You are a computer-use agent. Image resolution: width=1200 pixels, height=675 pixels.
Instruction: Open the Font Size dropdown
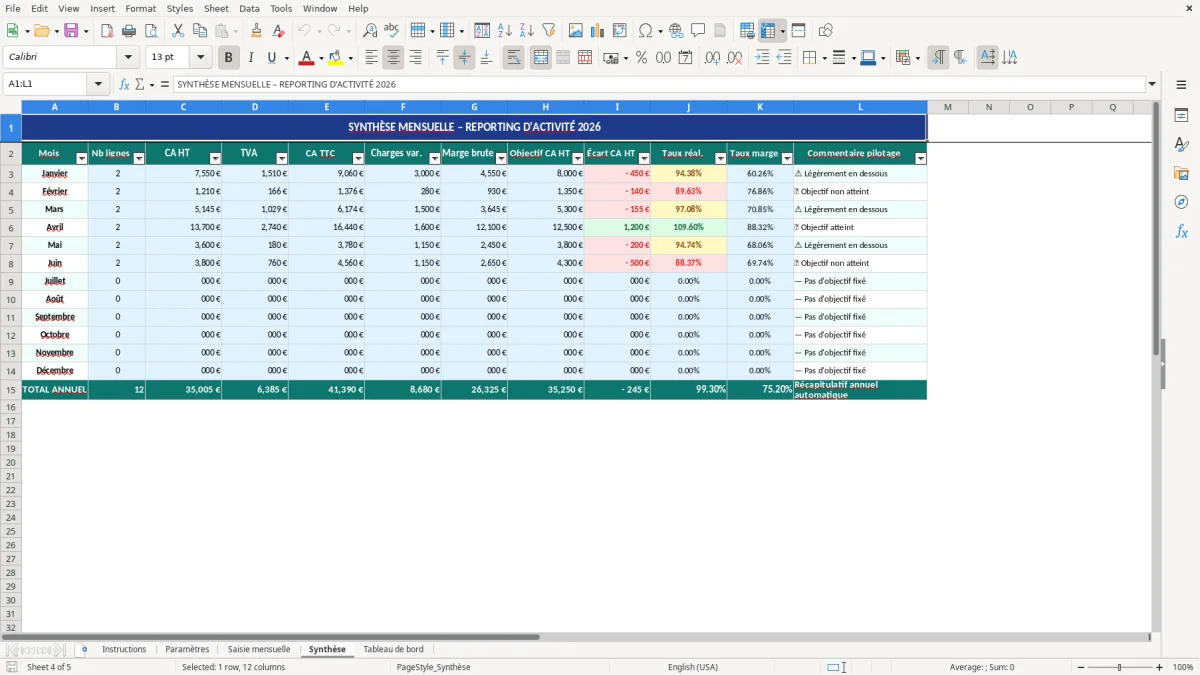pyautogui.click(x=201, y=58)
